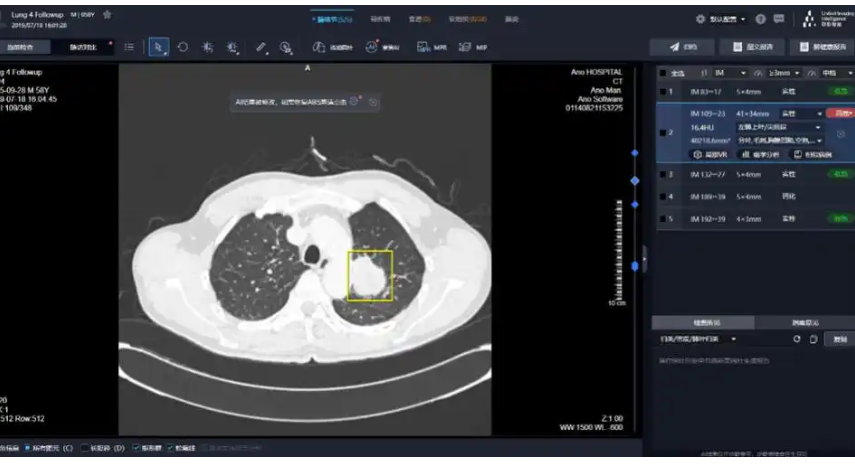Select the circular ROI magnifier tool

point(286,48)
